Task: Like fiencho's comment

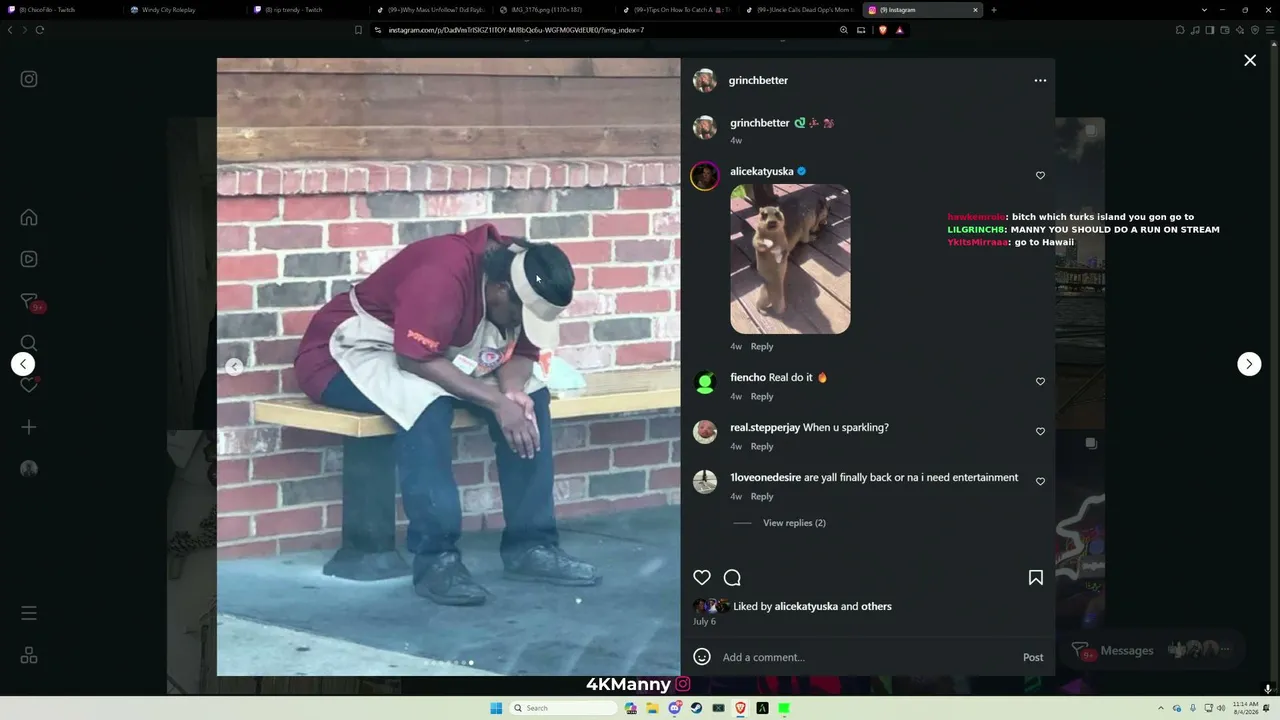Action: (1040, 382)
